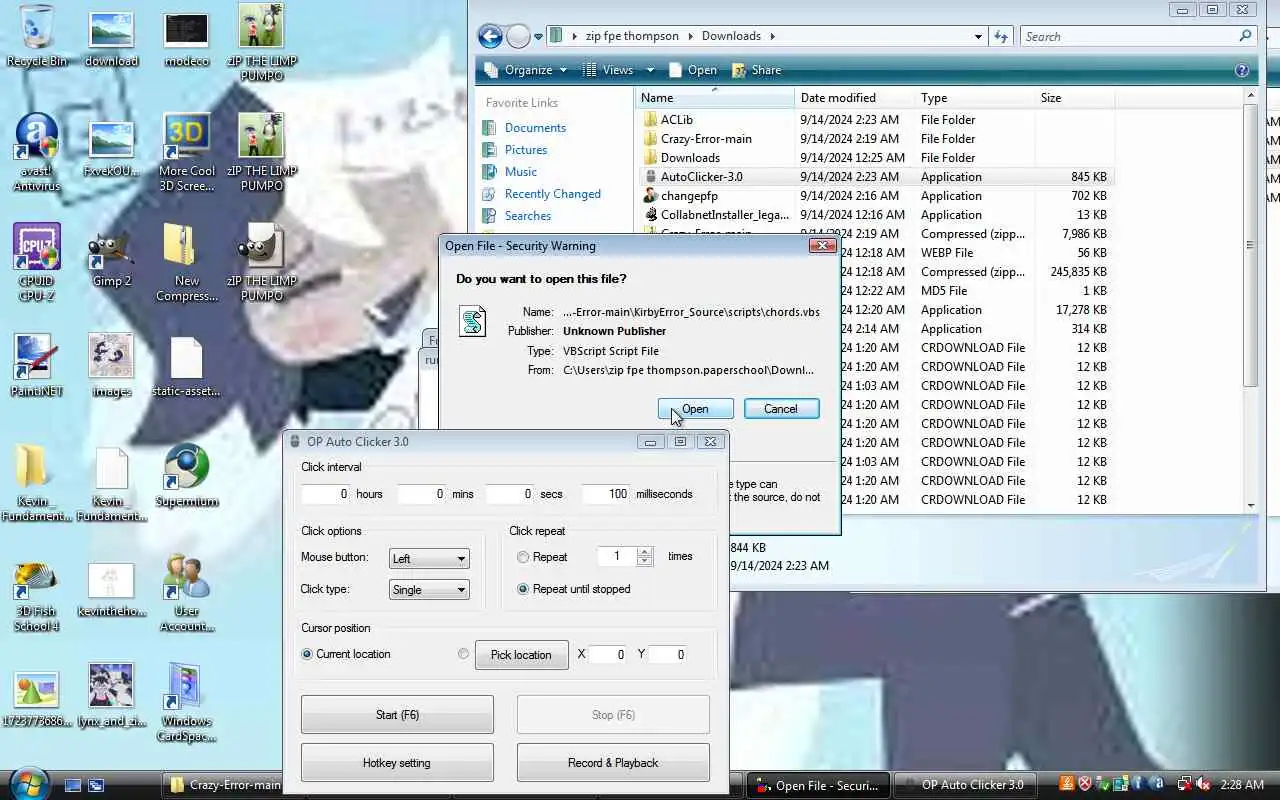Click the avast tray icon
1280x800 pixels.
pos(1158,785)
